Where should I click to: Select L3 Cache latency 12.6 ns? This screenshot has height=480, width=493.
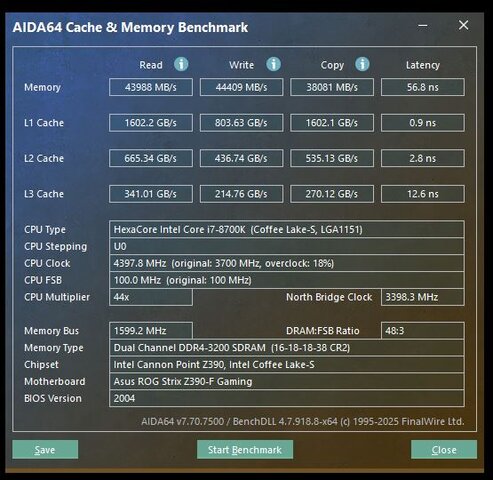(x=423, y=194)
